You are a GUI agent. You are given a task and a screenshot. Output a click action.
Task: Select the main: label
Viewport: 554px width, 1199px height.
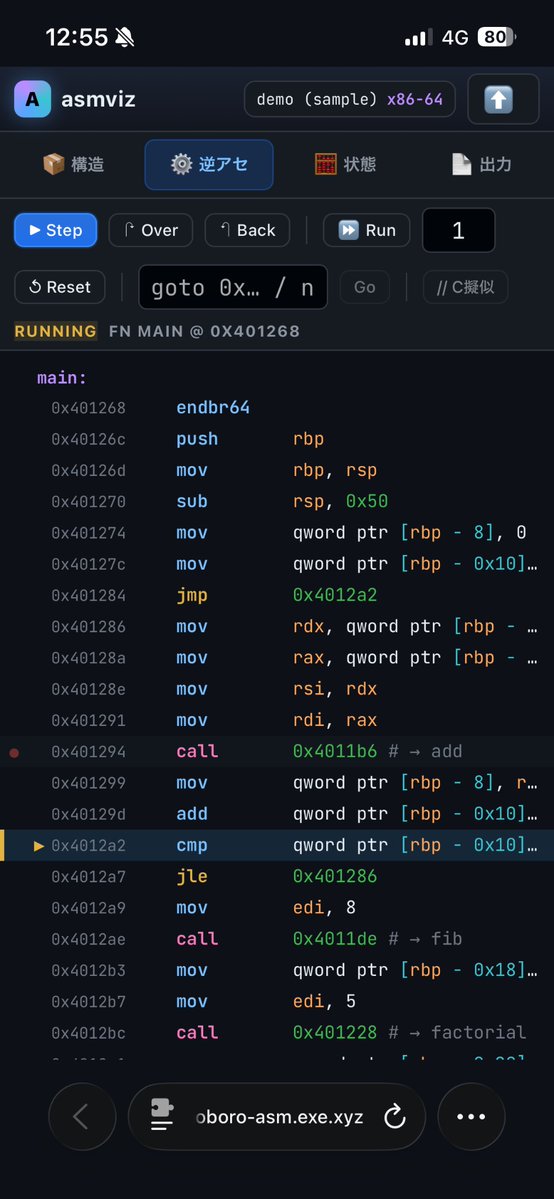pos(62,378)
